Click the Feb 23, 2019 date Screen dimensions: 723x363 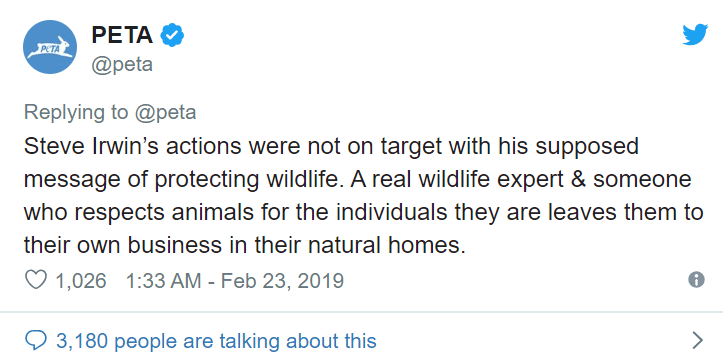(282, 280)
